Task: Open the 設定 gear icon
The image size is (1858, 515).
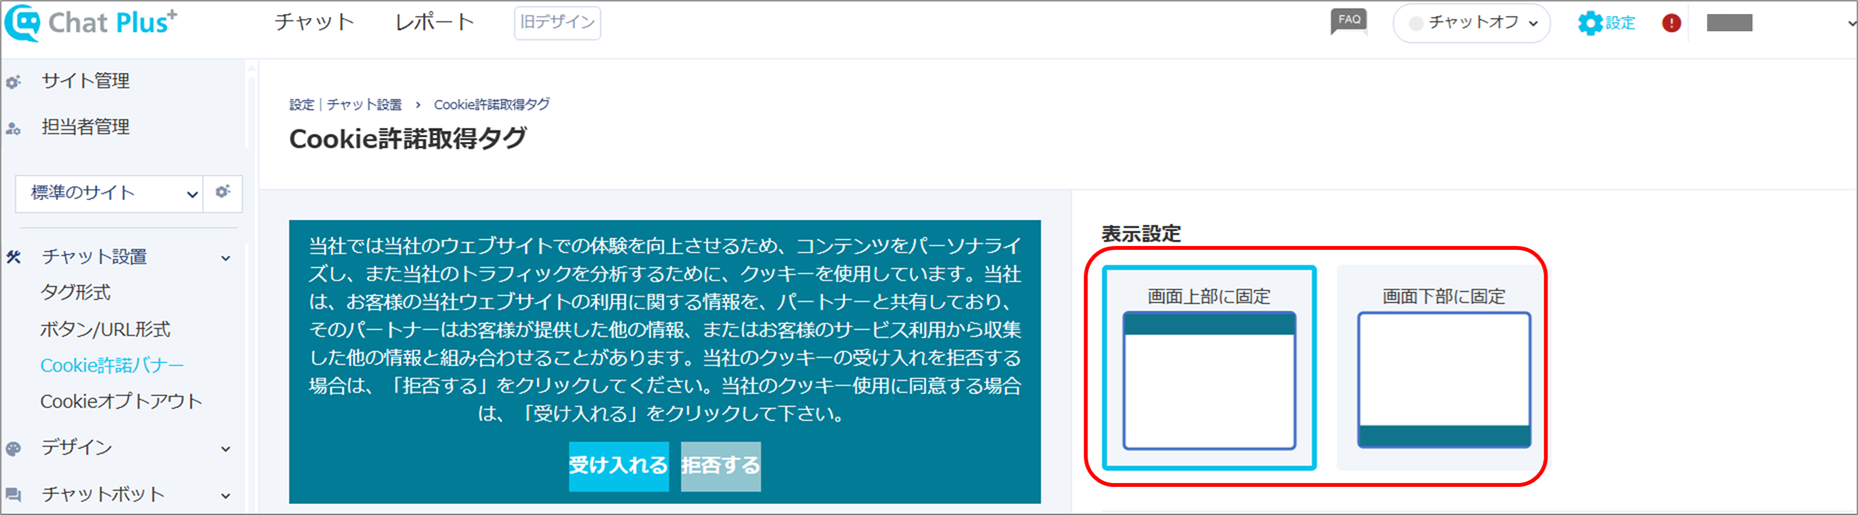Action: (1590, 23)
